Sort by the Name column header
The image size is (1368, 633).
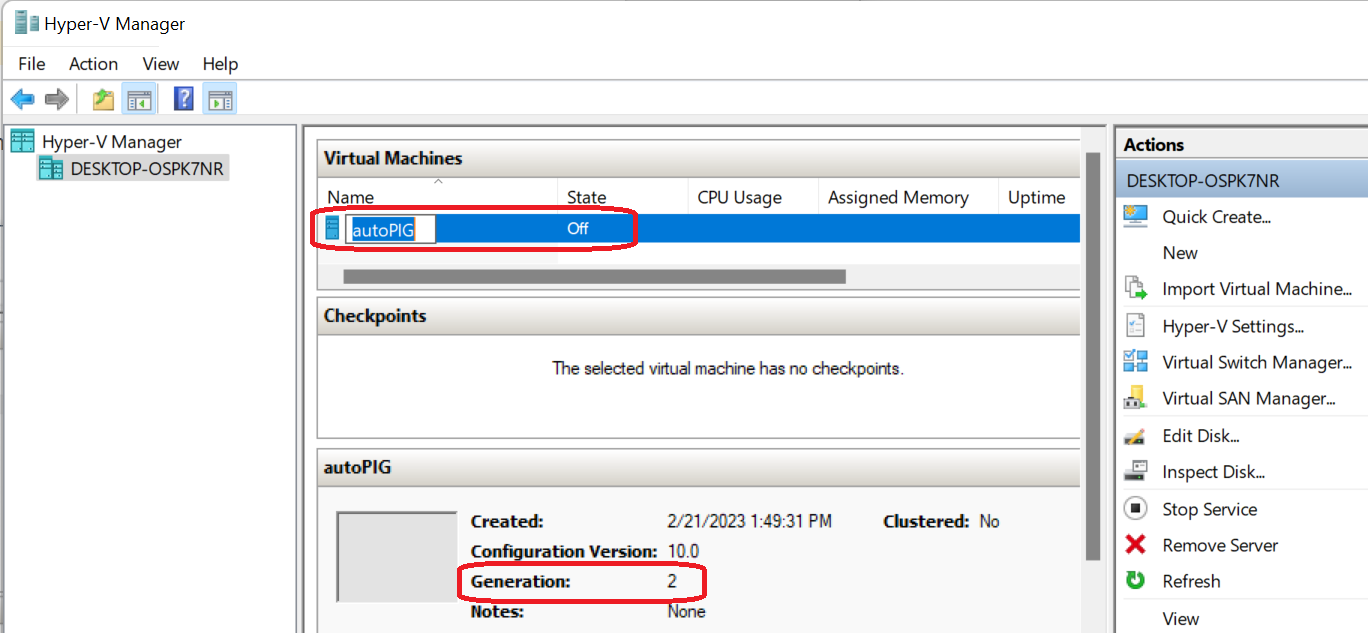click(x=437, y=197)
